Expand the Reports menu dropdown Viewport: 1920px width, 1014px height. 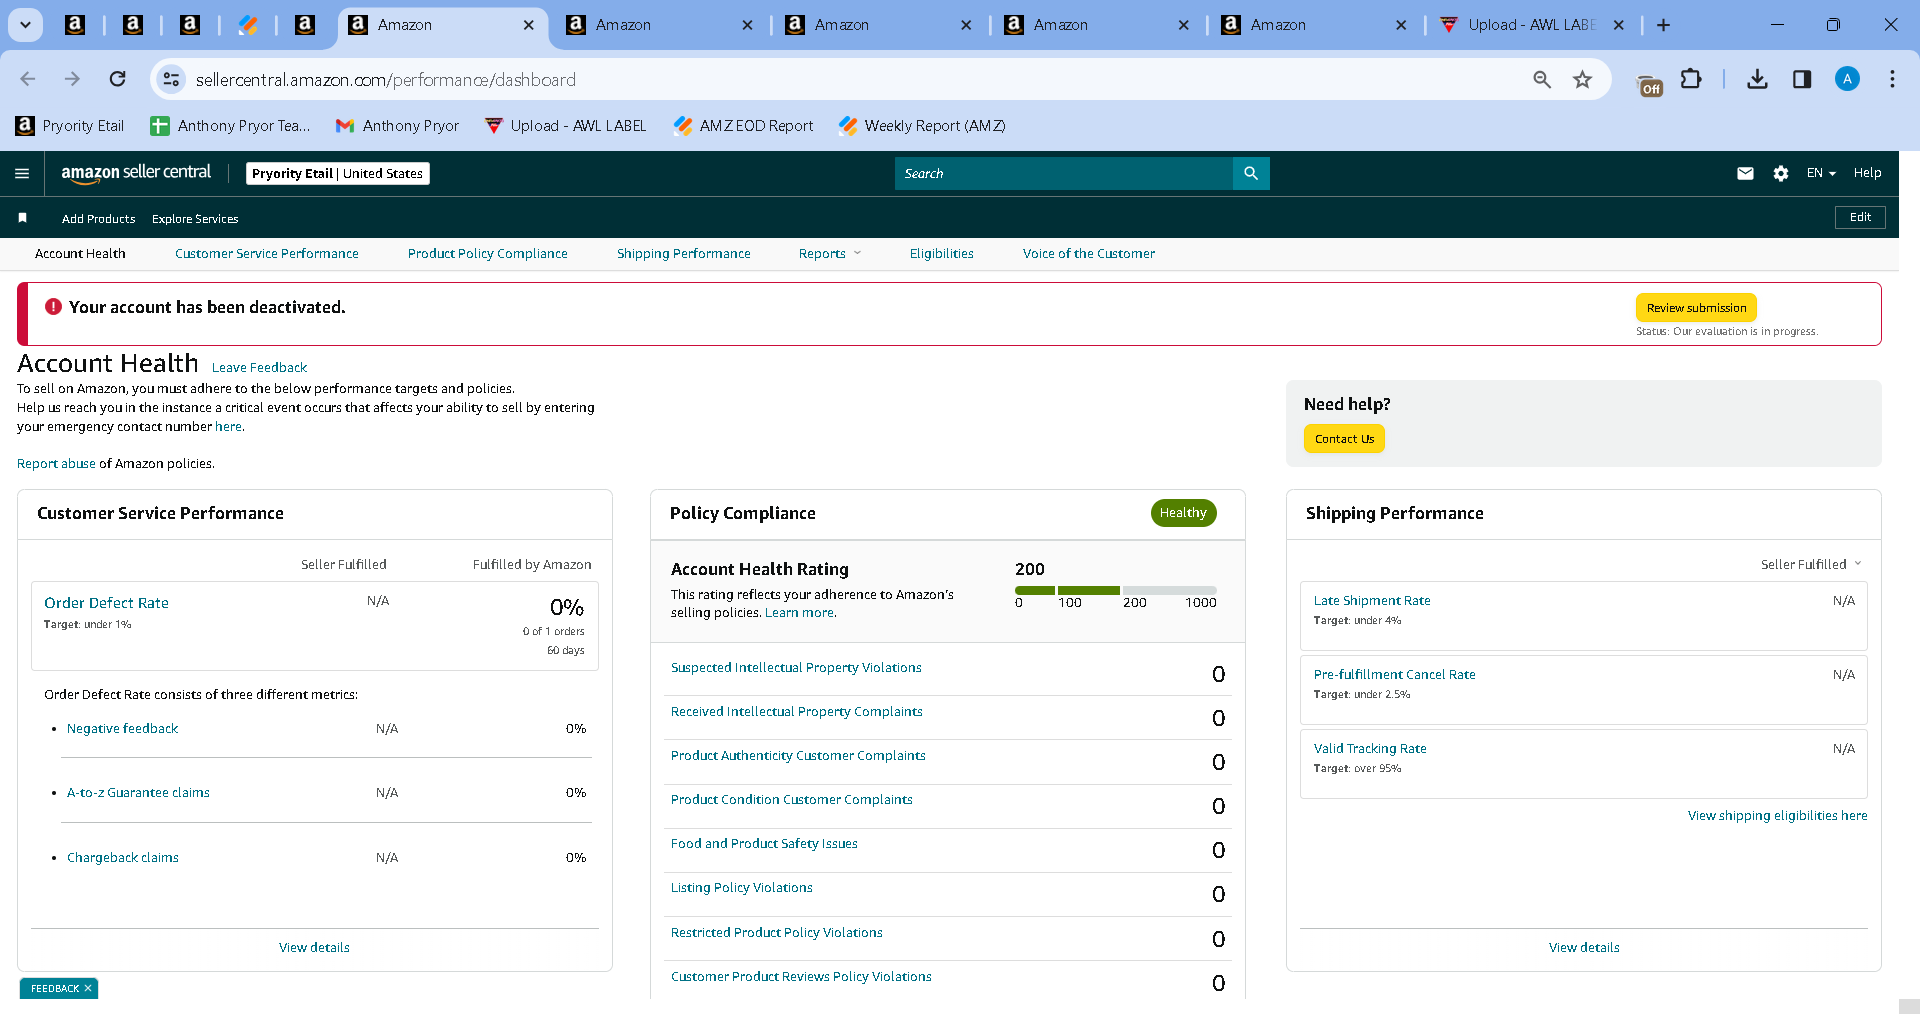[x=830, y=254]
